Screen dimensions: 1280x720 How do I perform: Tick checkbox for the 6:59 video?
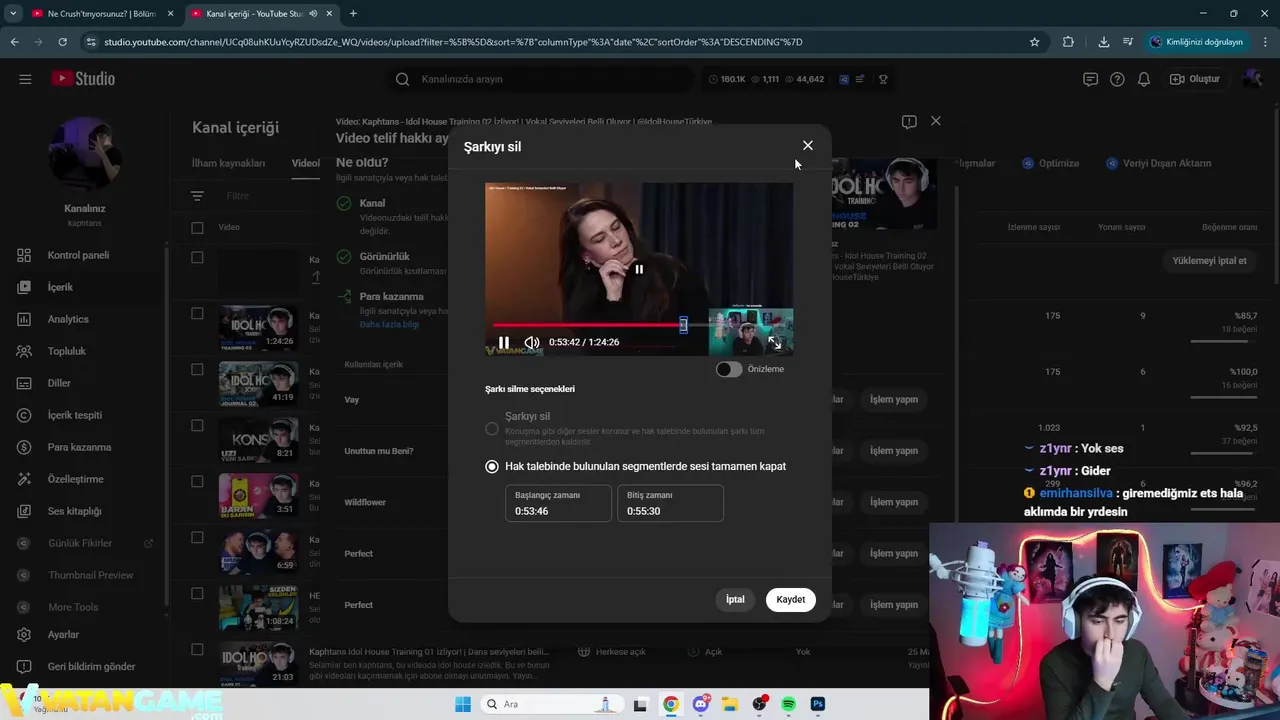click(197, 537)
